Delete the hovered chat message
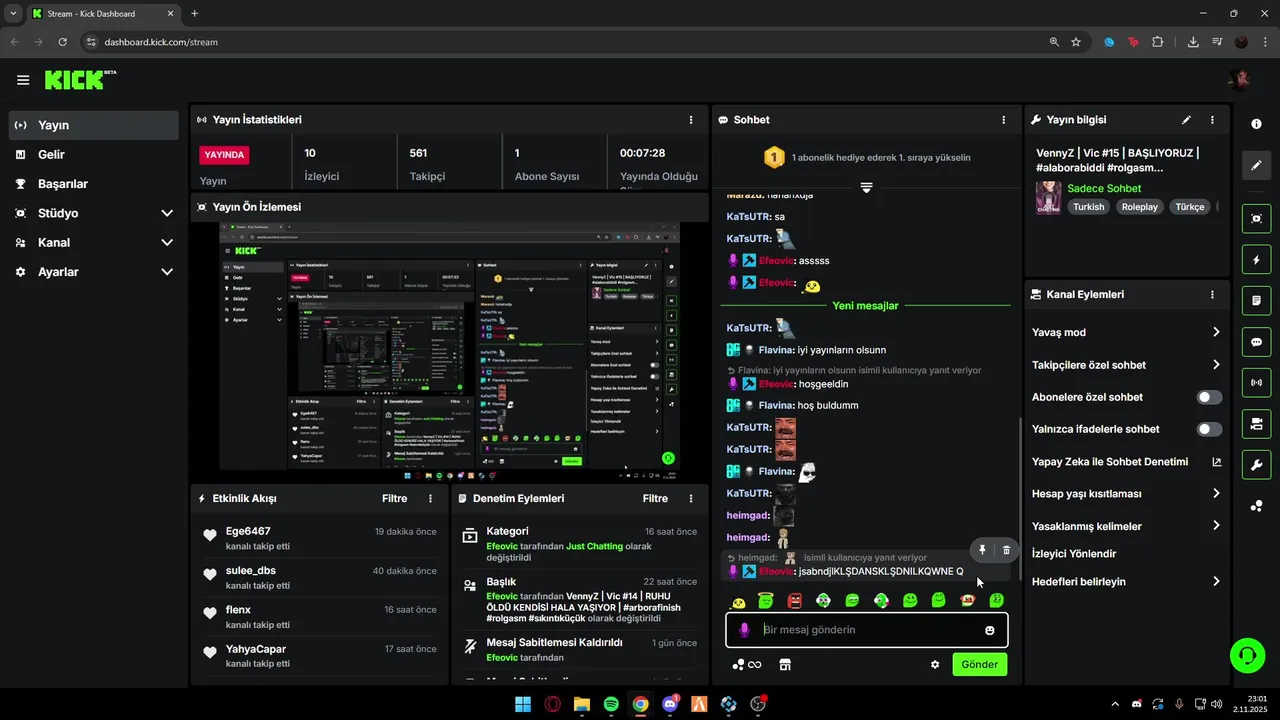 coord(1006,550)
